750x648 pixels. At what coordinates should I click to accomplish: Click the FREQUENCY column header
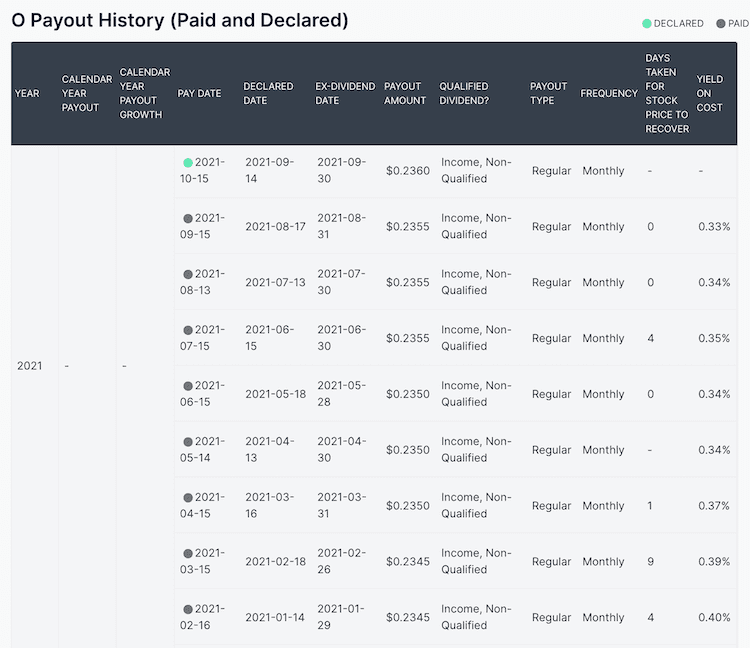pyautogui.click(x=609, y=93)
